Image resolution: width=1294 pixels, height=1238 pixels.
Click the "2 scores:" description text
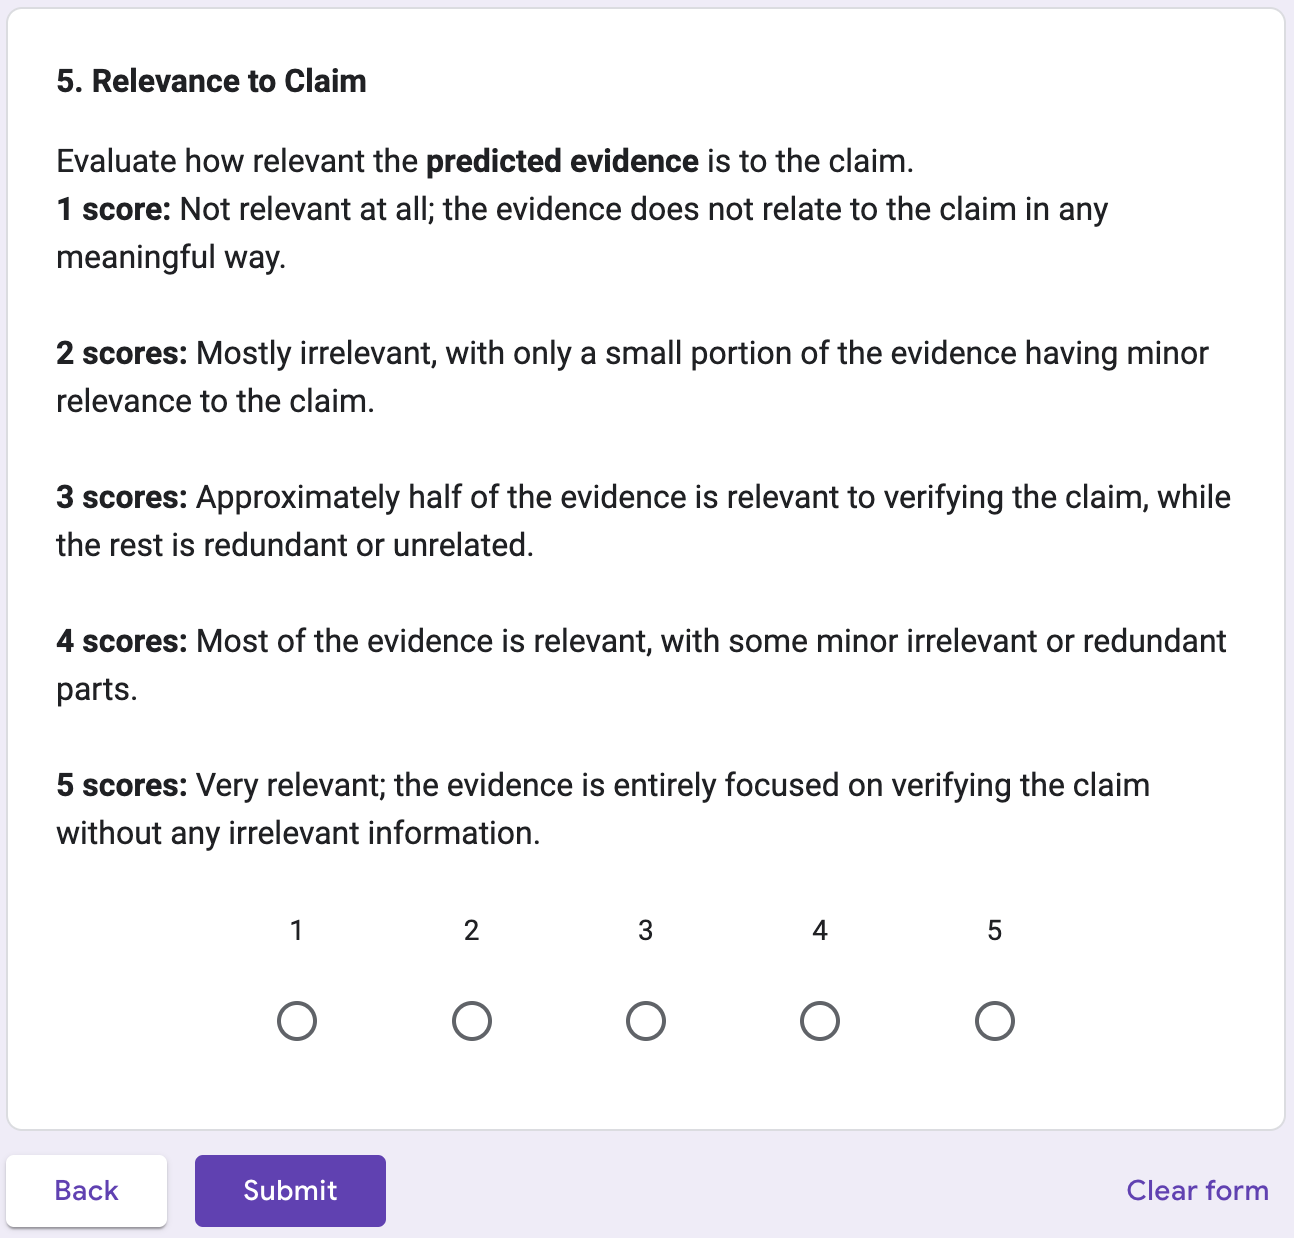[122, 353]
